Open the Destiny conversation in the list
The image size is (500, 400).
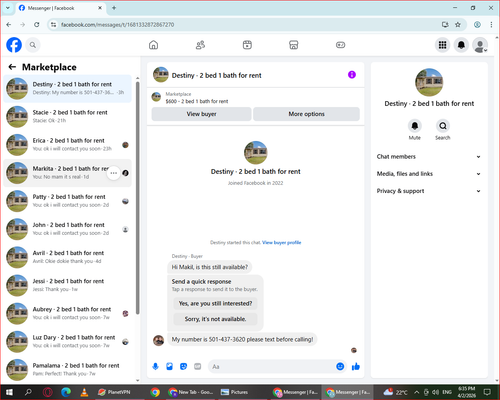[x=67, y=88]
